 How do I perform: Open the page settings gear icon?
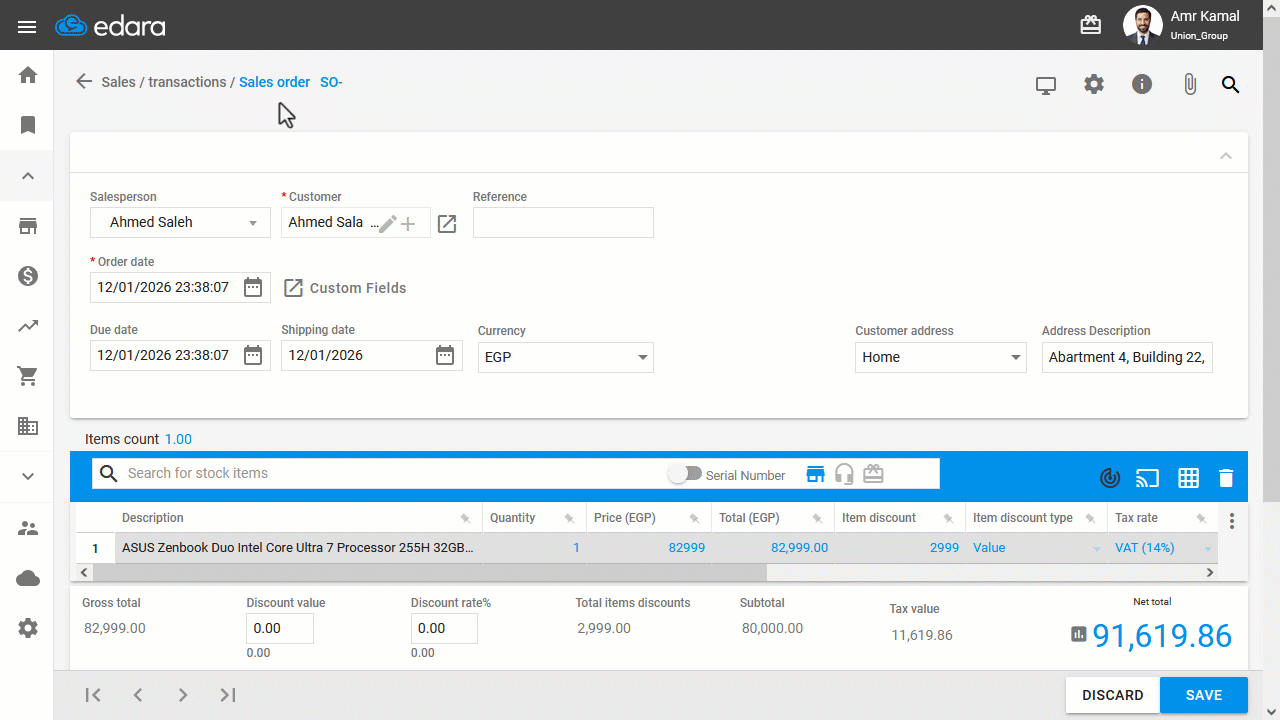1094,84
